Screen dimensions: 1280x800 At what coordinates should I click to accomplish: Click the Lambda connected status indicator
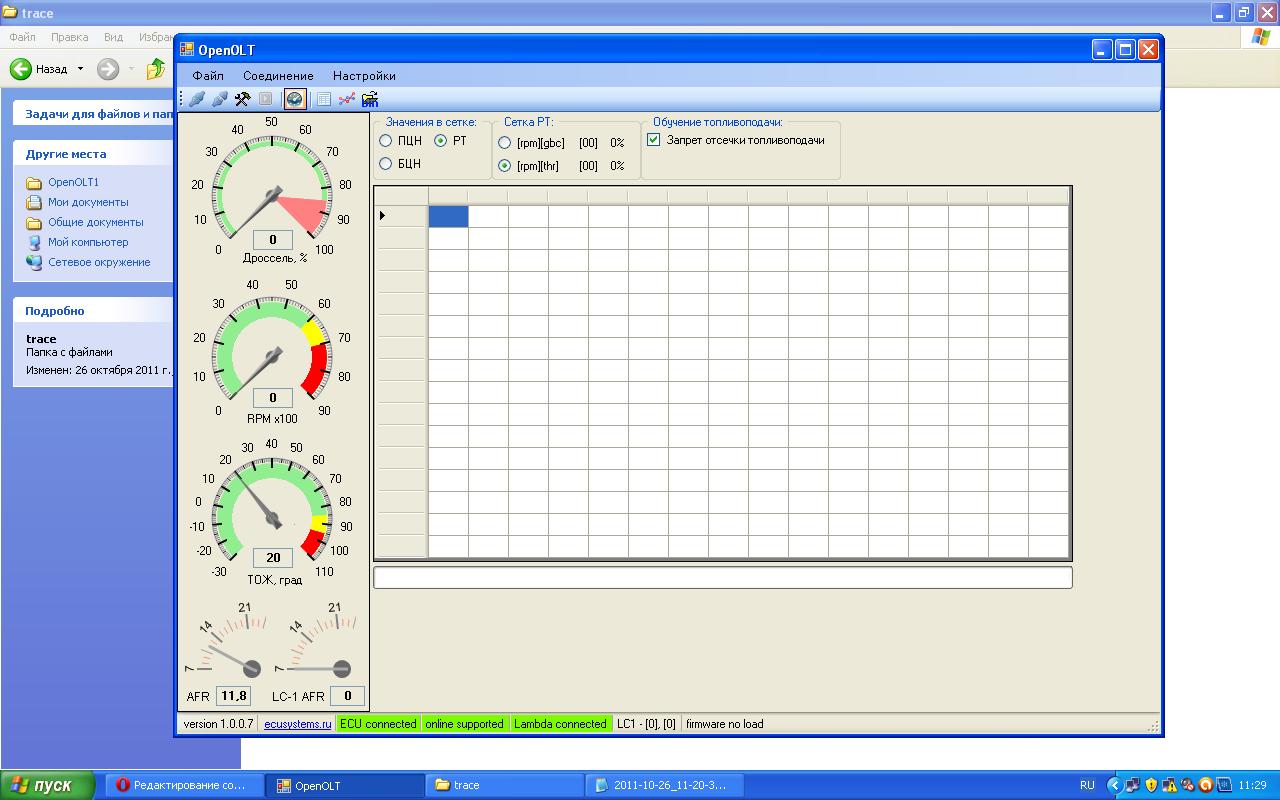(560, 724)
